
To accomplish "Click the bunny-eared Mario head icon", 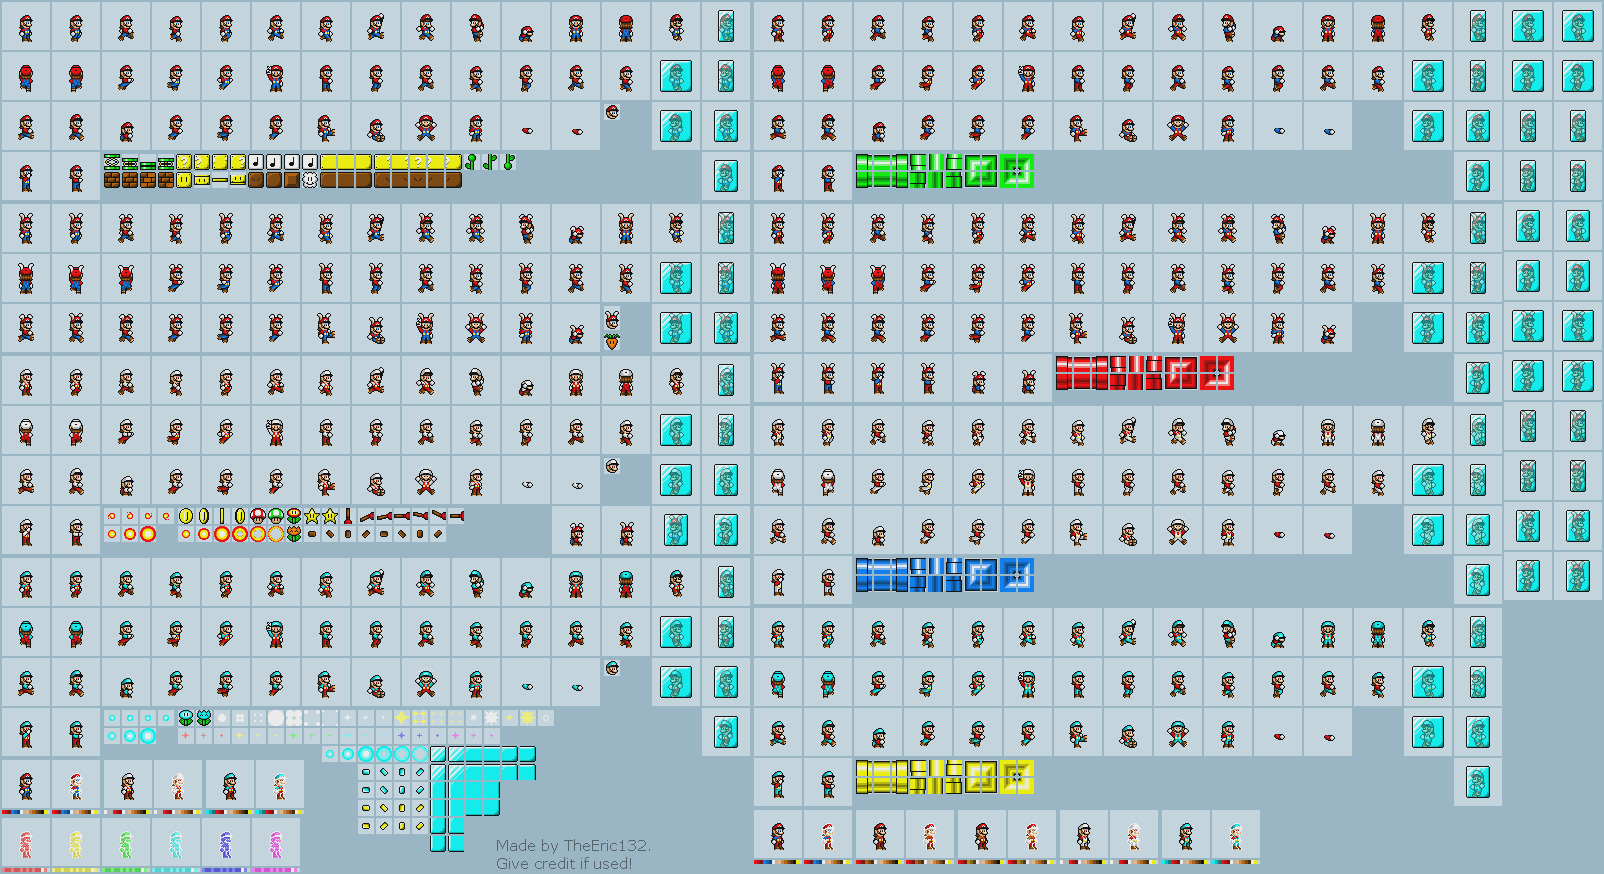I will click(612, 320).
